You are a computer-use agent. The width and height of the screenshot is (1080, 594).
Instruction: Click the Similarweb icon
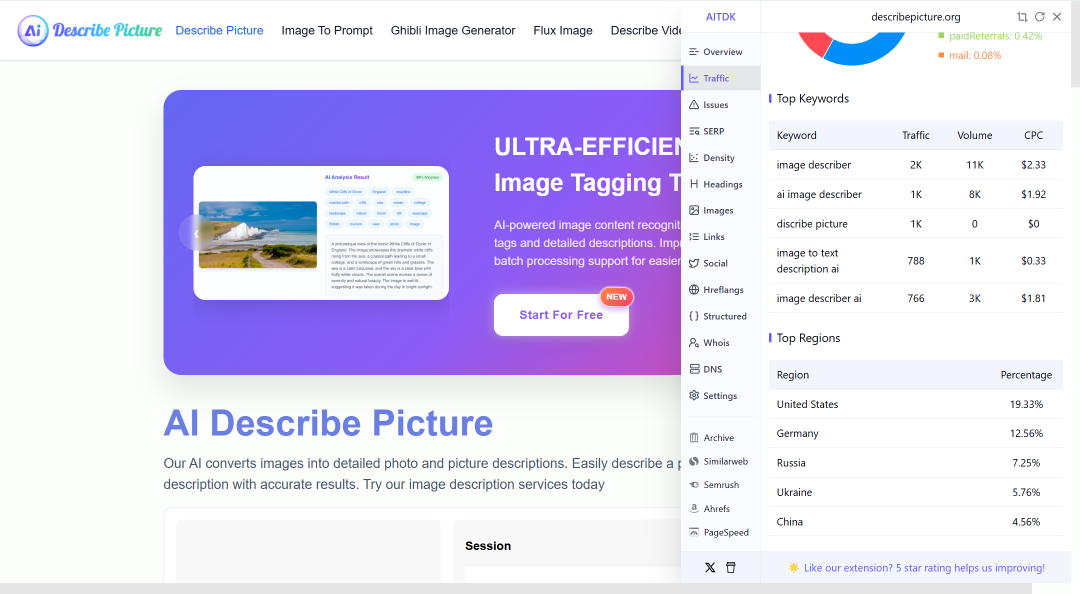694,461
